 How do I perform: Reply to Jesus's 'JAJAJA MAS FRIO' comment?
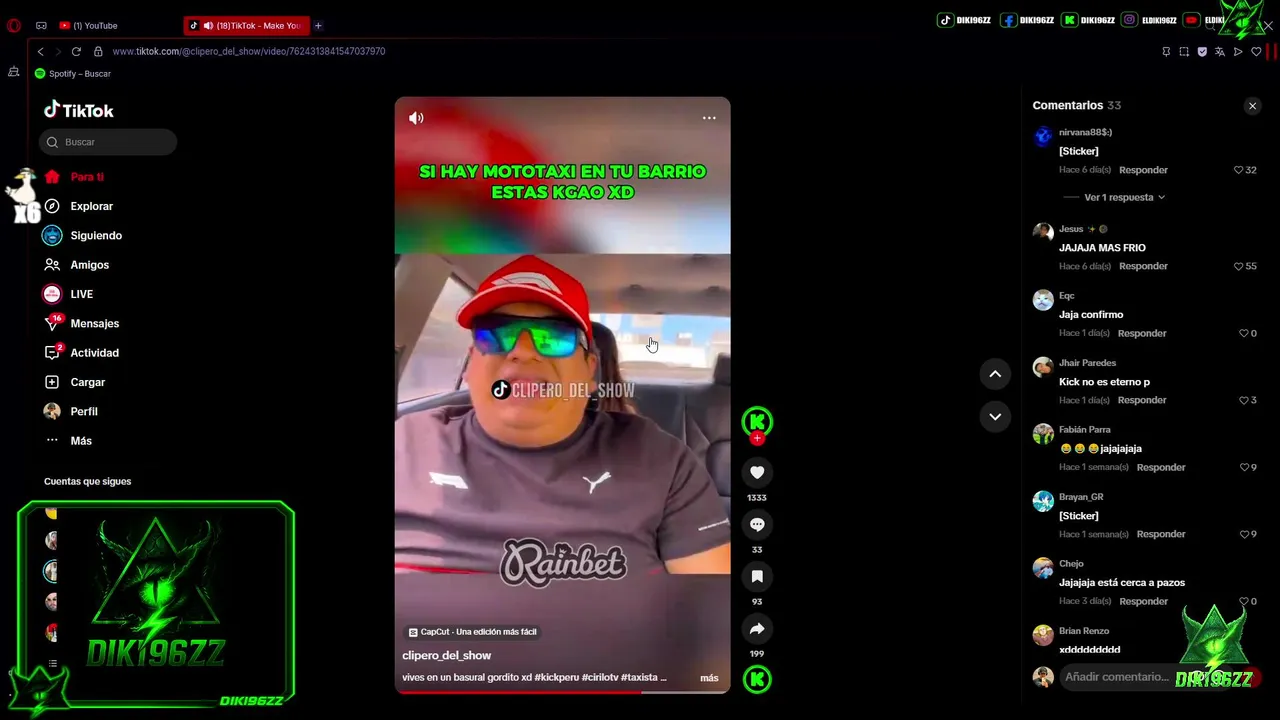[x=1143, y=266]
